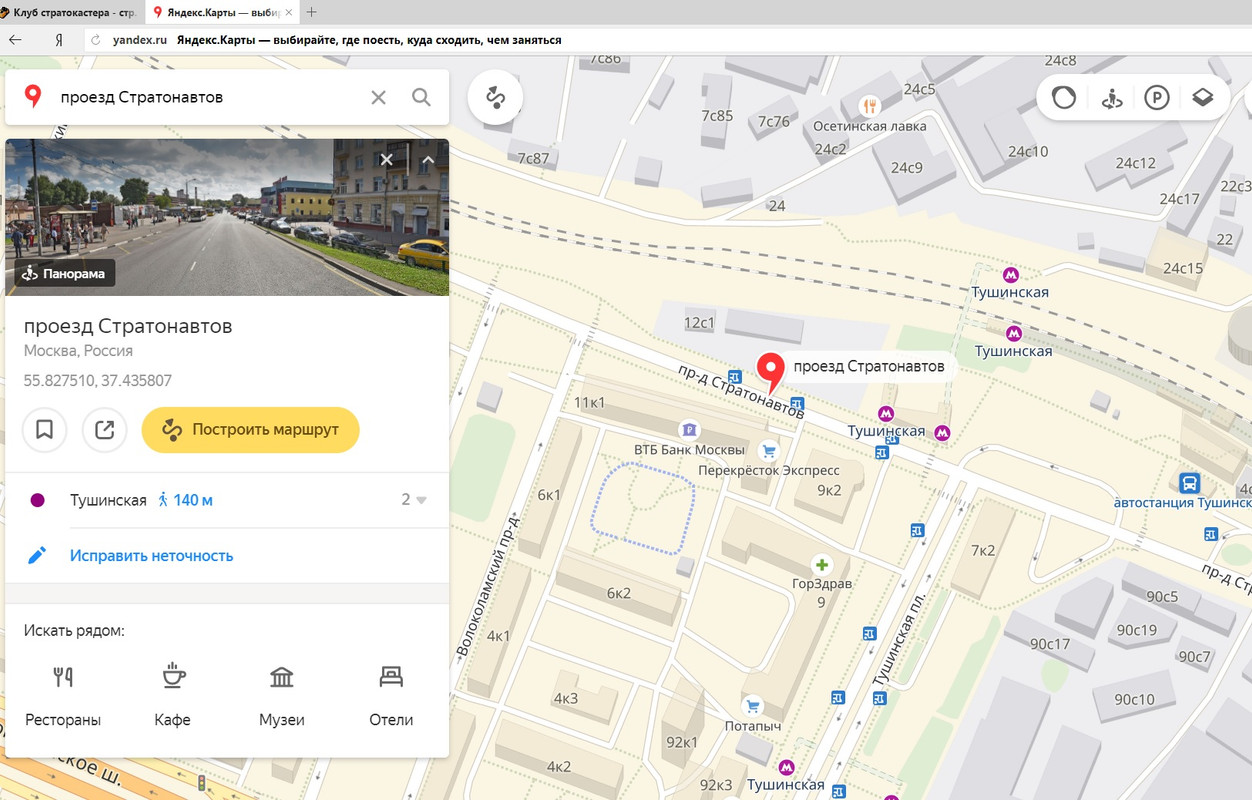This screenshot has width=1252, height=800.
Task: Click the magnifier search icon
Action: [x=421, y=97]
